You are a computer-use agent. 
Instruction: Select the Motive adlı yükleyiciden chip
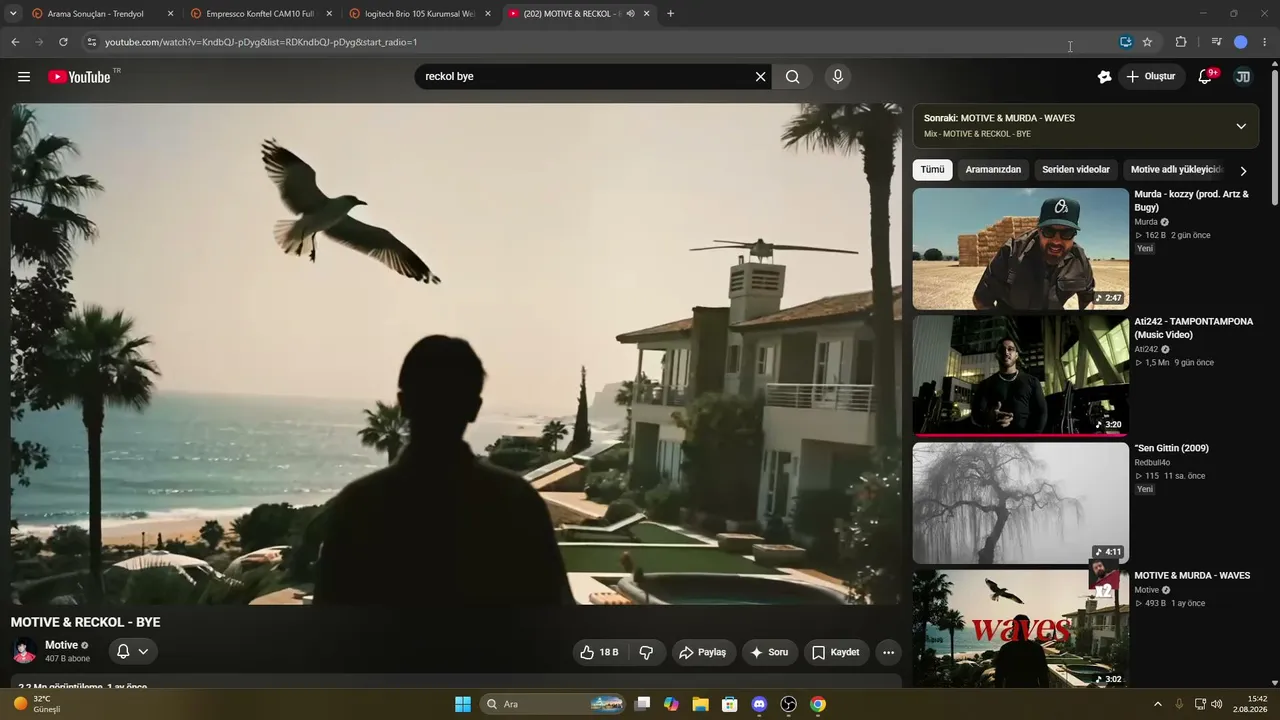pos(1177,170)
